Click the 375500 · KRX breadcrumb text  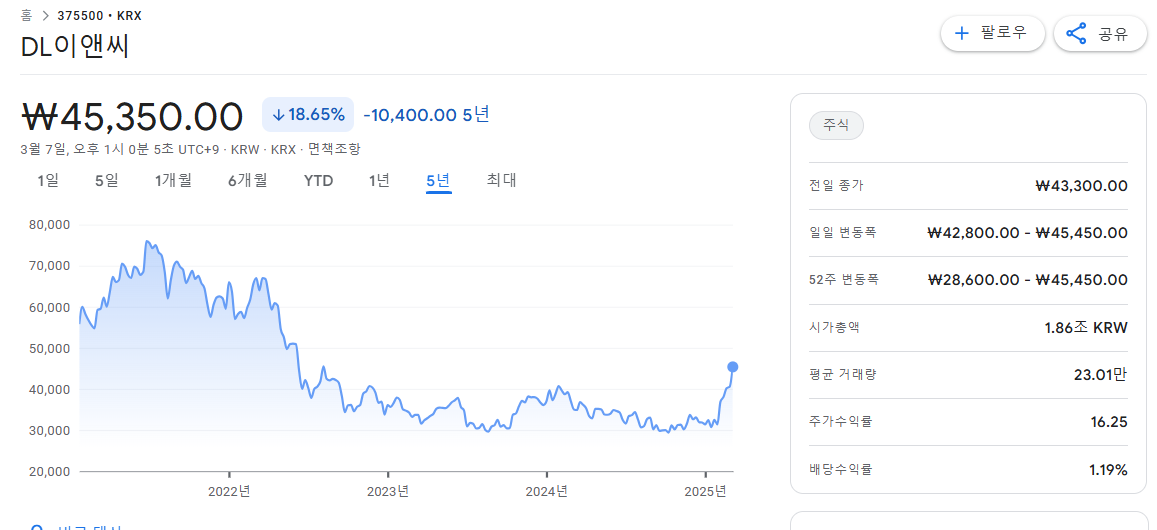100,14
